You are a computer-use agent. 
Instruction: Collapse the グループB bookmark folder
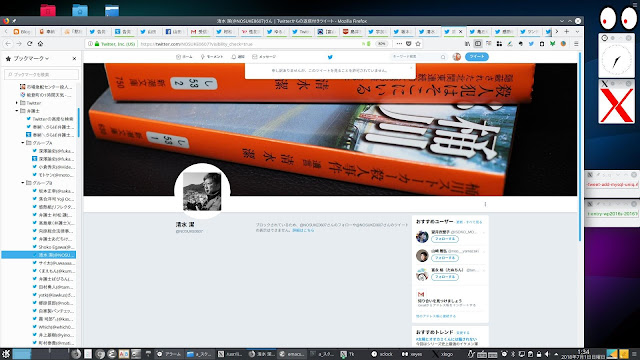(23, 183)
